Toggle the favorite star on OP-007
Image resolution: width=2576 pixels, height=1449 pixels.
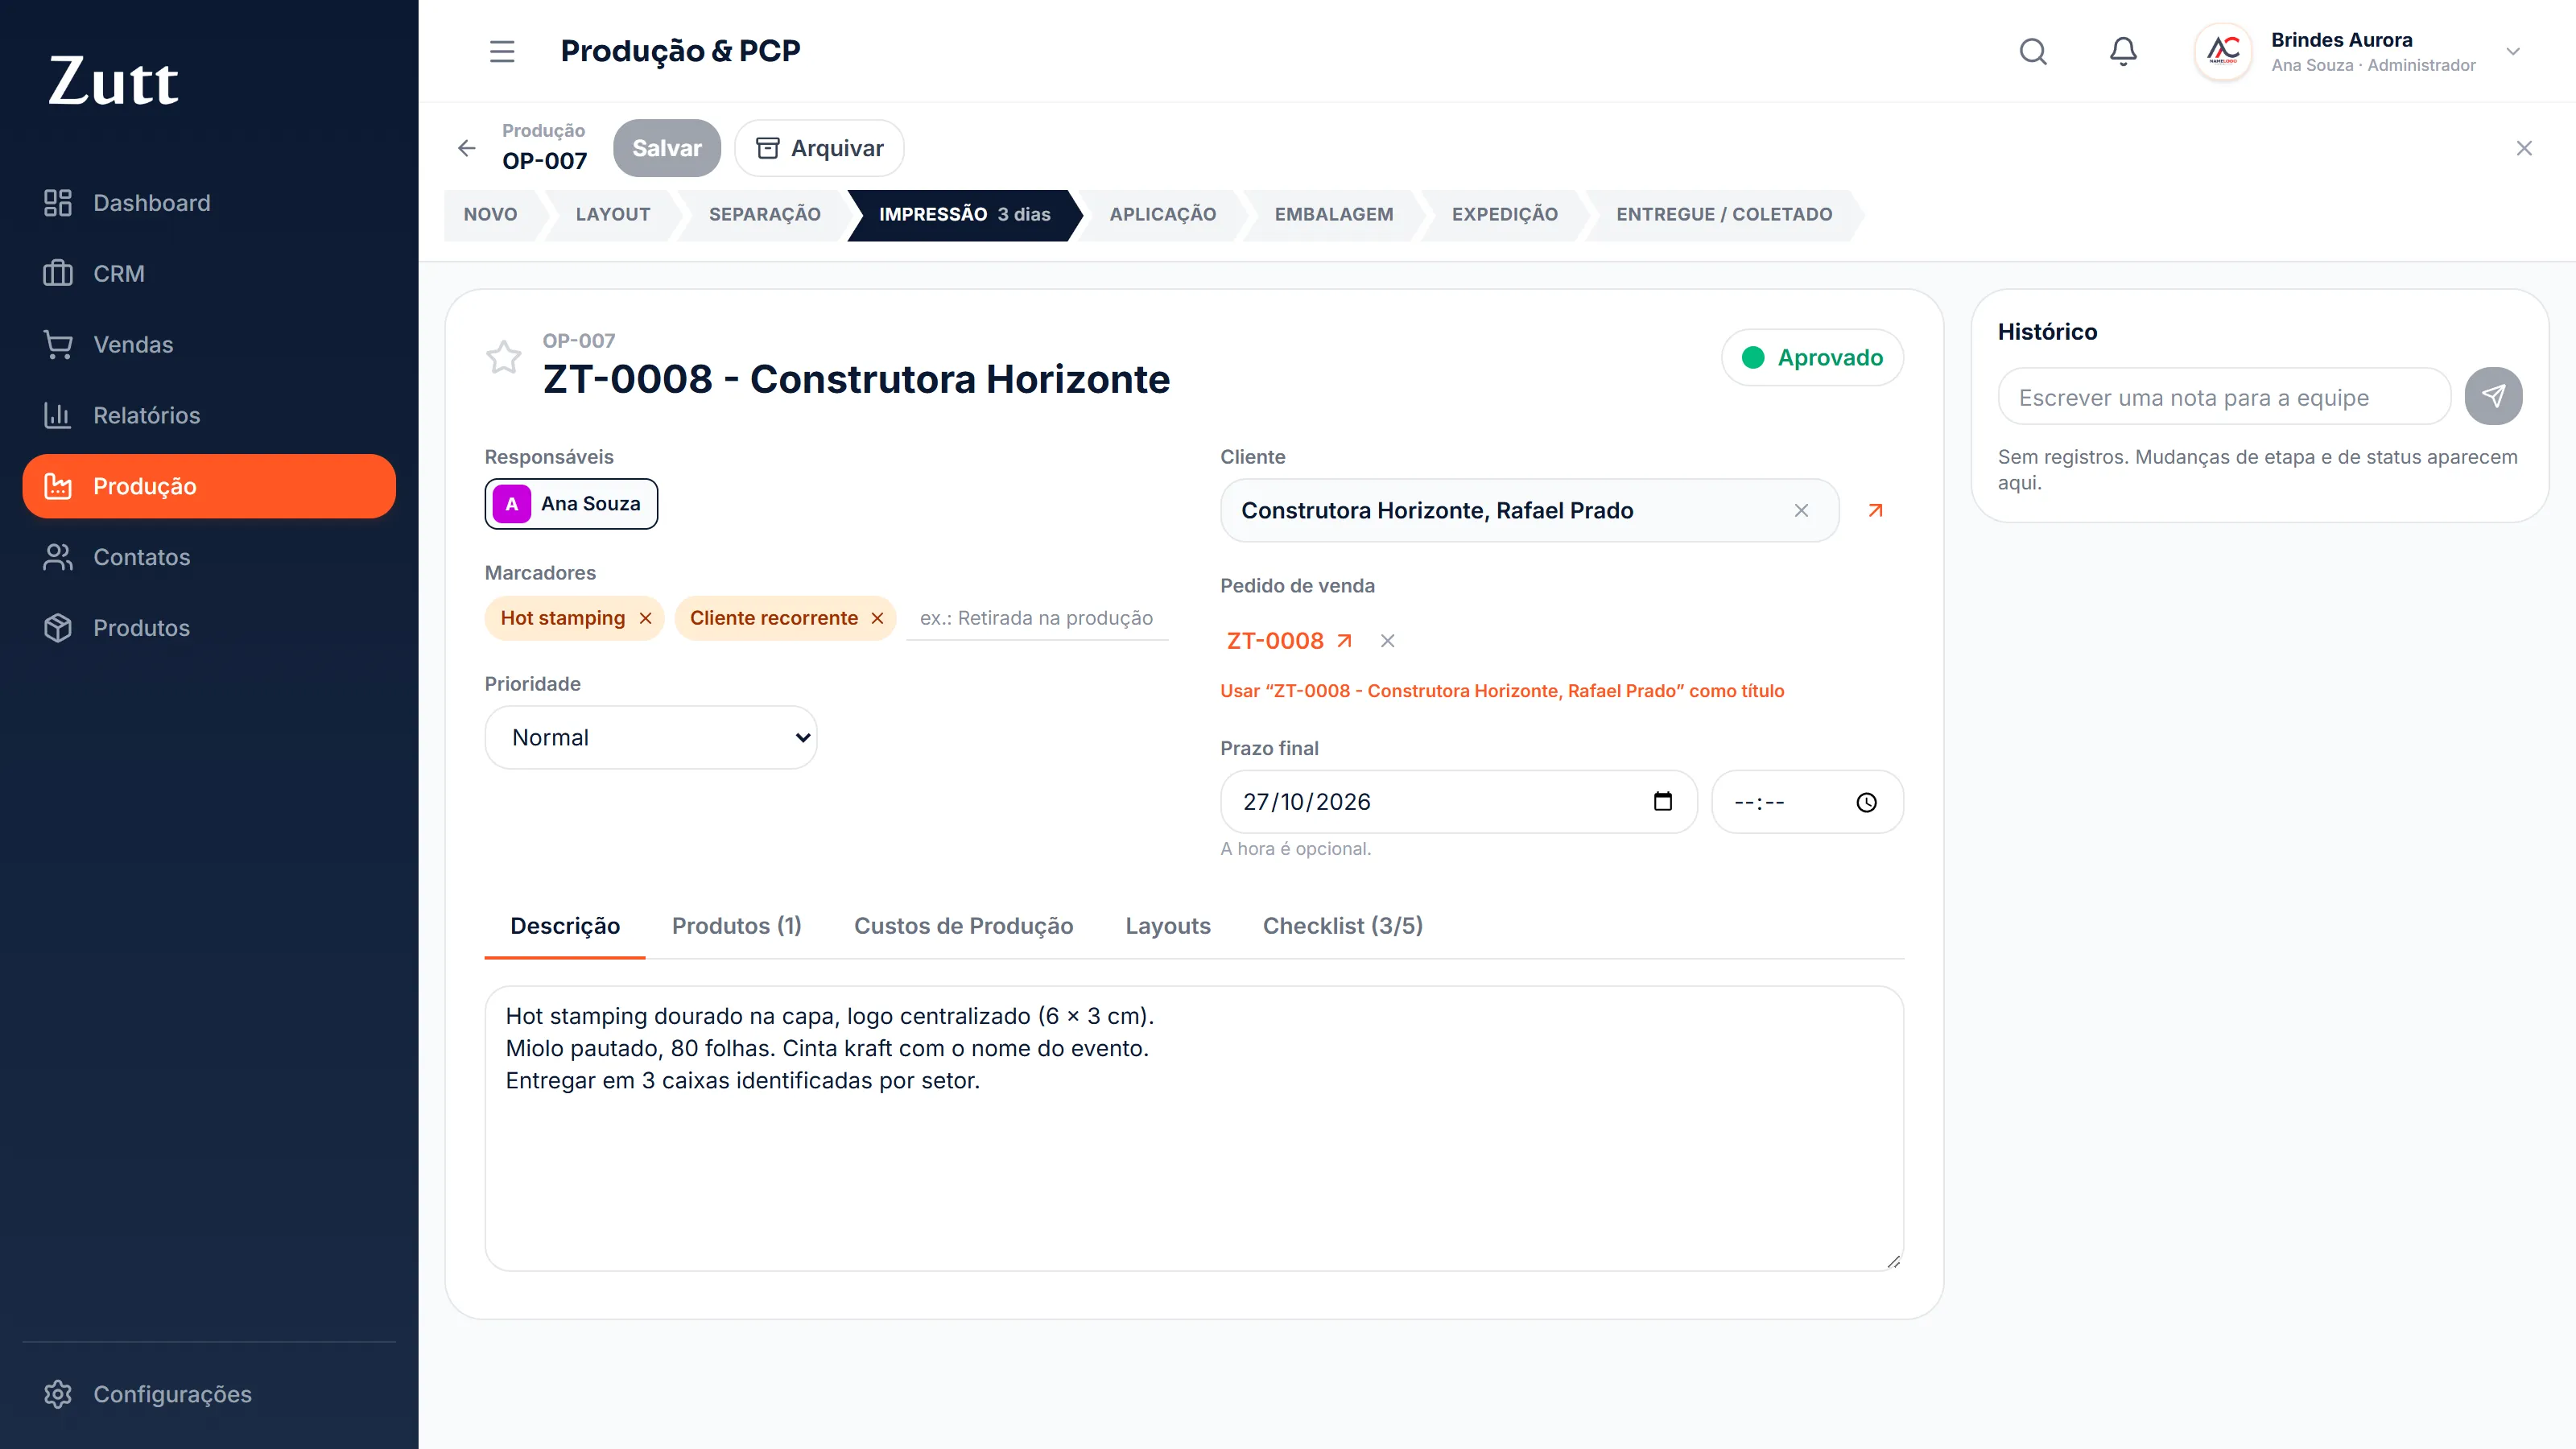click(x=503, y=358)
